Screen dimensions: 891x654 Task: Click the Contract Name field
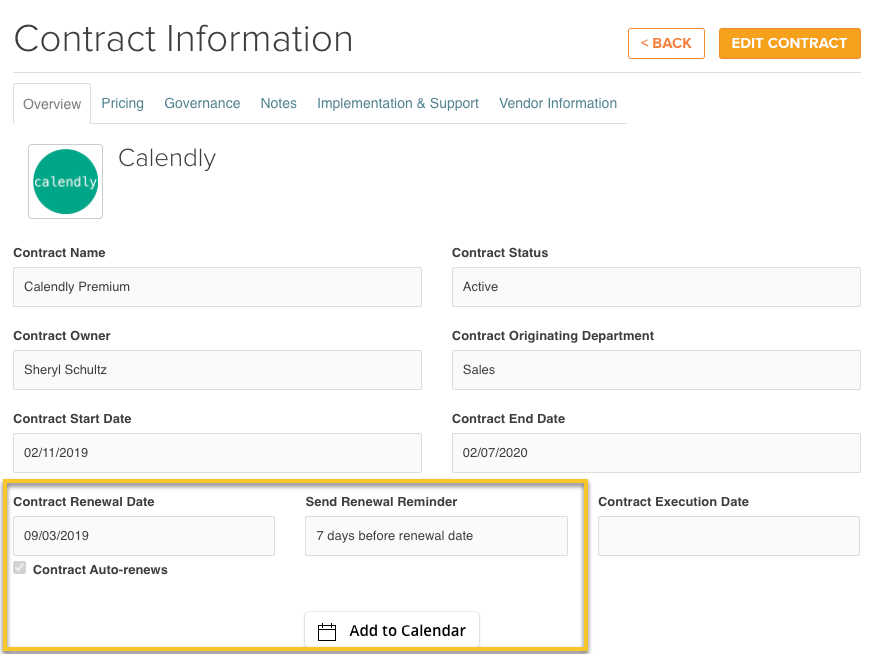point(218,287)
